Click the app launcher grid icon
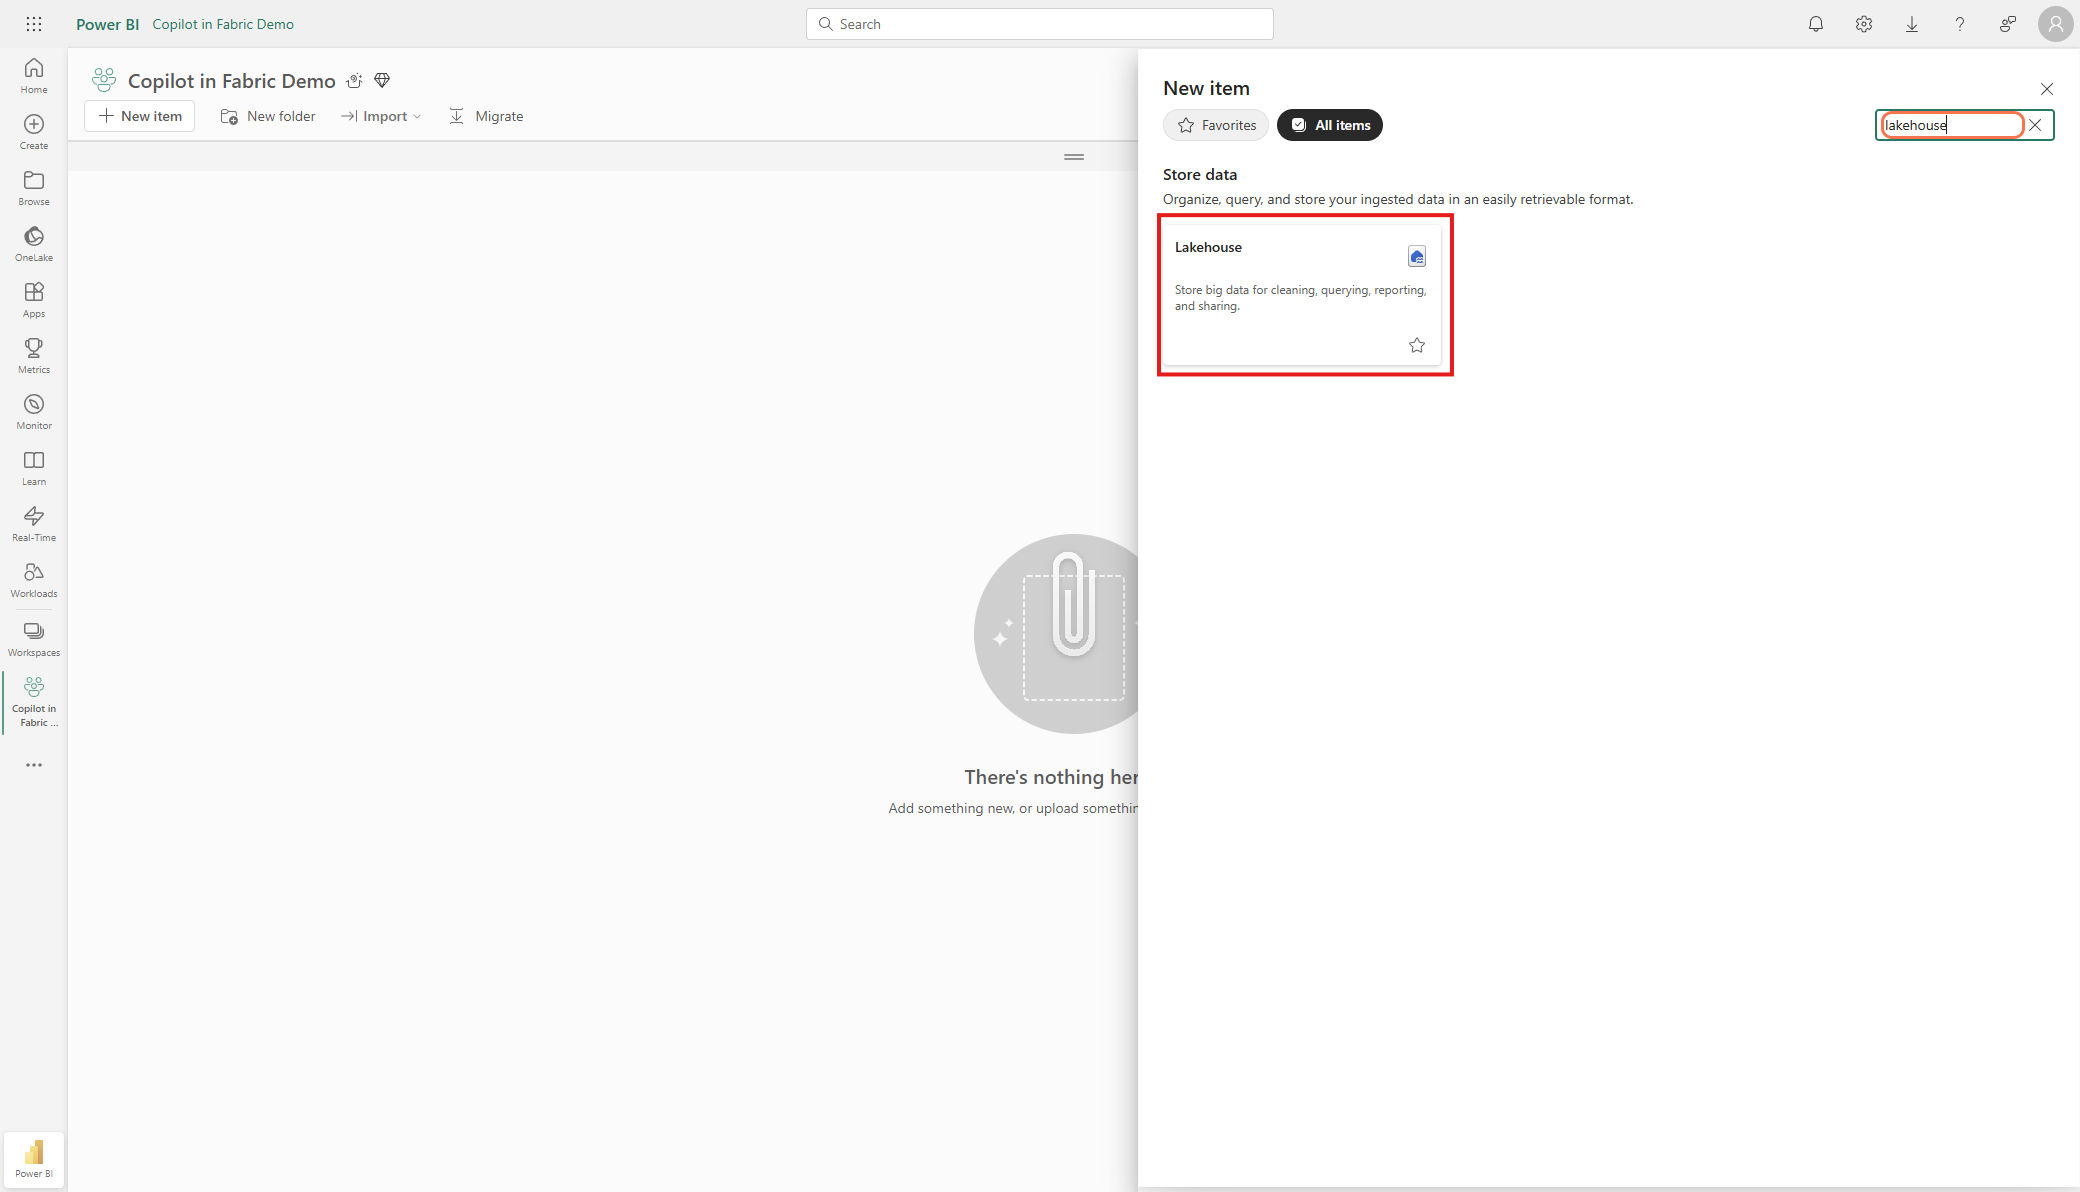This screenshot has width=2080, height=1192. coord(34,24)
